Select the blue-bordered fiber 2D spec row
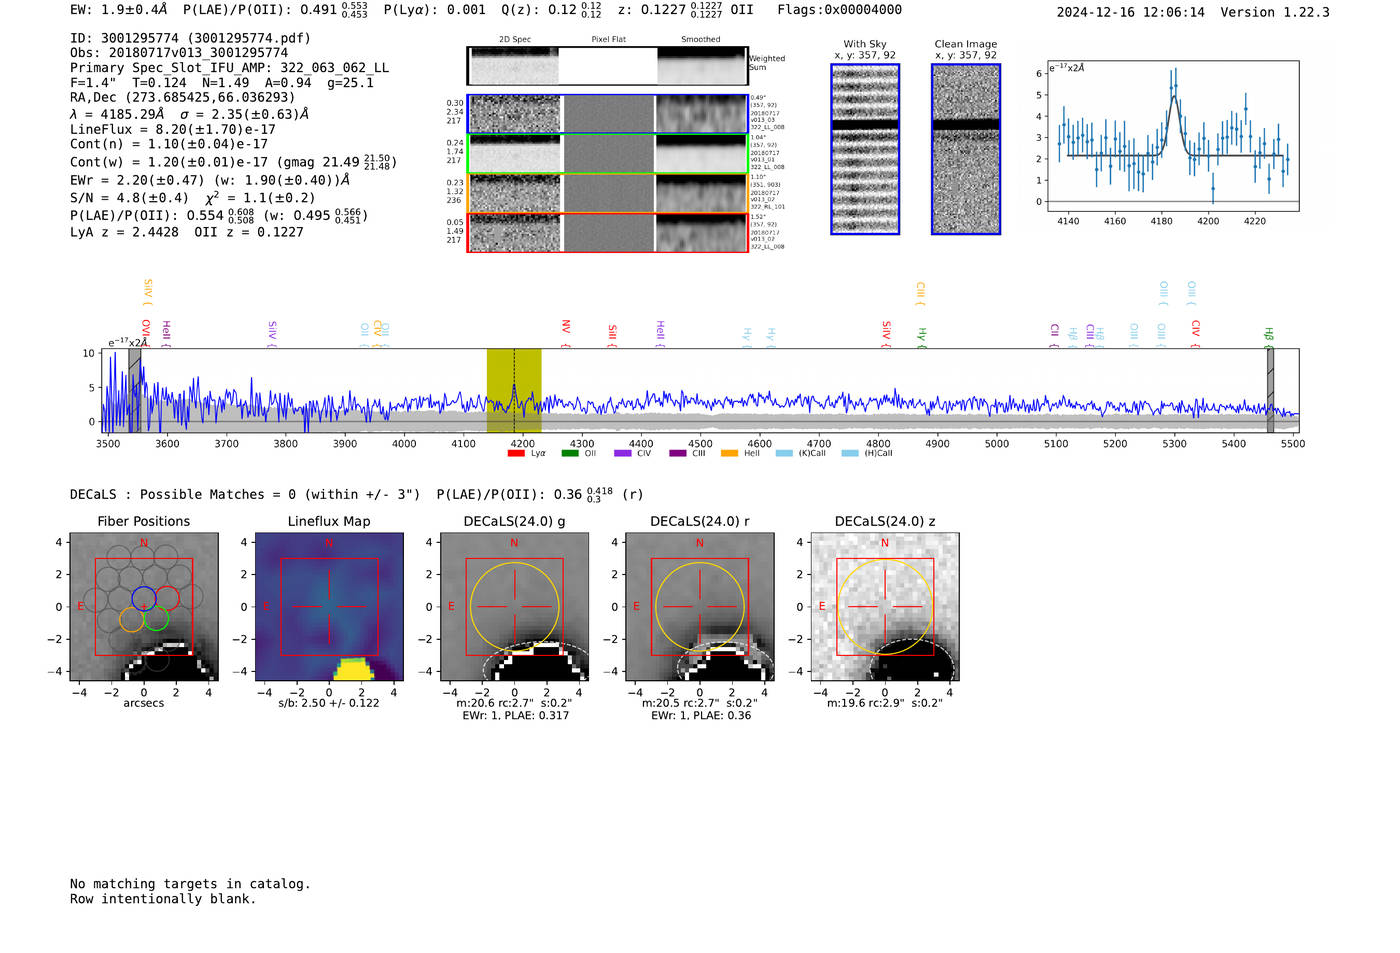Viewport: 1400px width, 953px height. (x=608, y=114)
